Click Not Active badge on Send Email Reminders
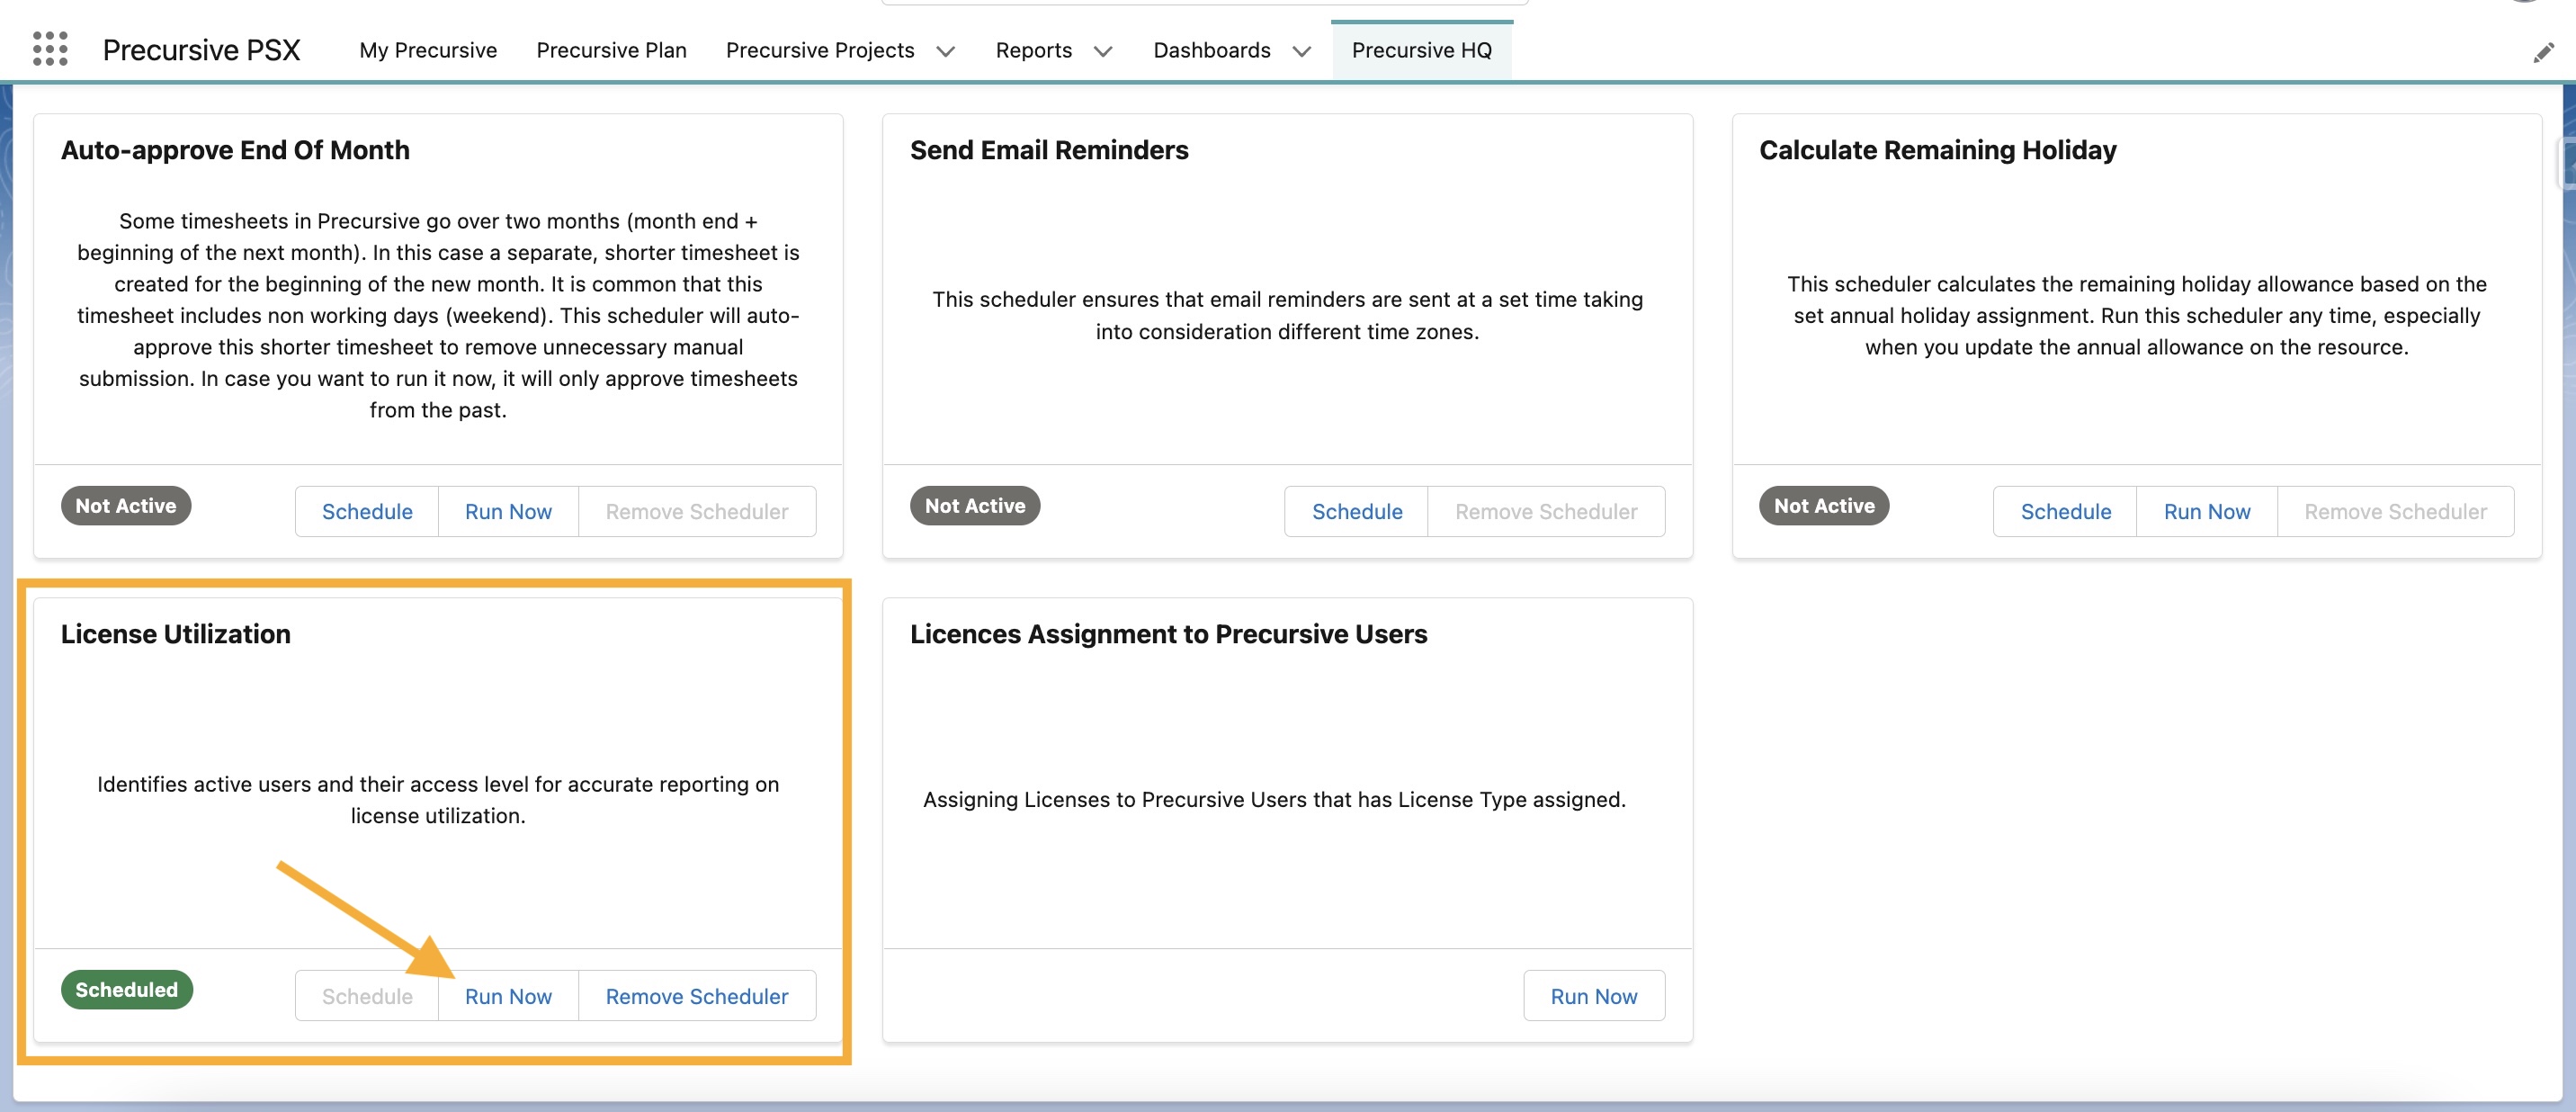2576x1112 pixels. 975,506
